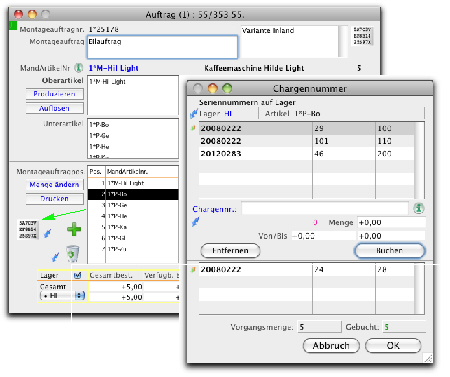Viewport: 450px width, 377px height.
Task: Toggle the checkbox icon in the Lager header
Action: [78, 275]
